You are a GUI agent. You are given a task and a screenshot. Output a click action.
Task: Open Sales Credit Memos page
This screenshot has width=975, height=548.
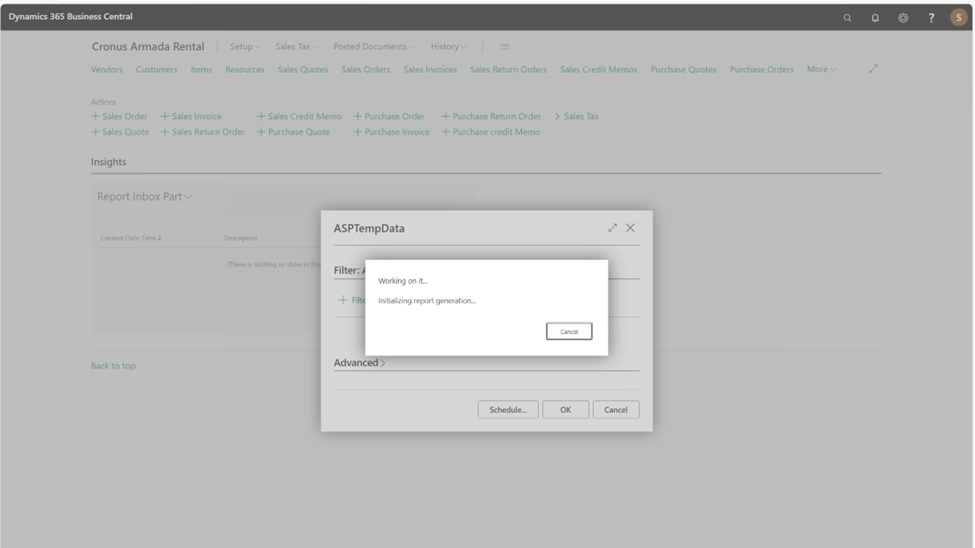(x=598, y=70)
